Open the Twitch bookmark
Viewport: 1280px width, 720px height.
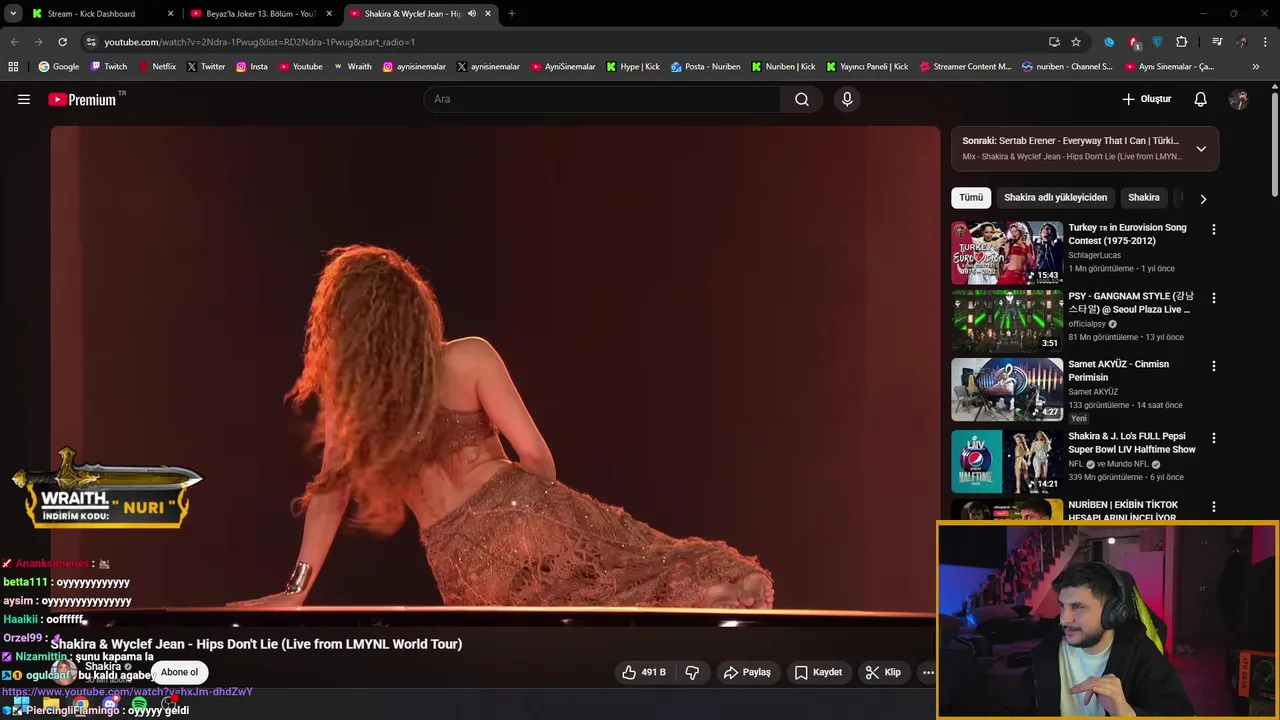109,67
